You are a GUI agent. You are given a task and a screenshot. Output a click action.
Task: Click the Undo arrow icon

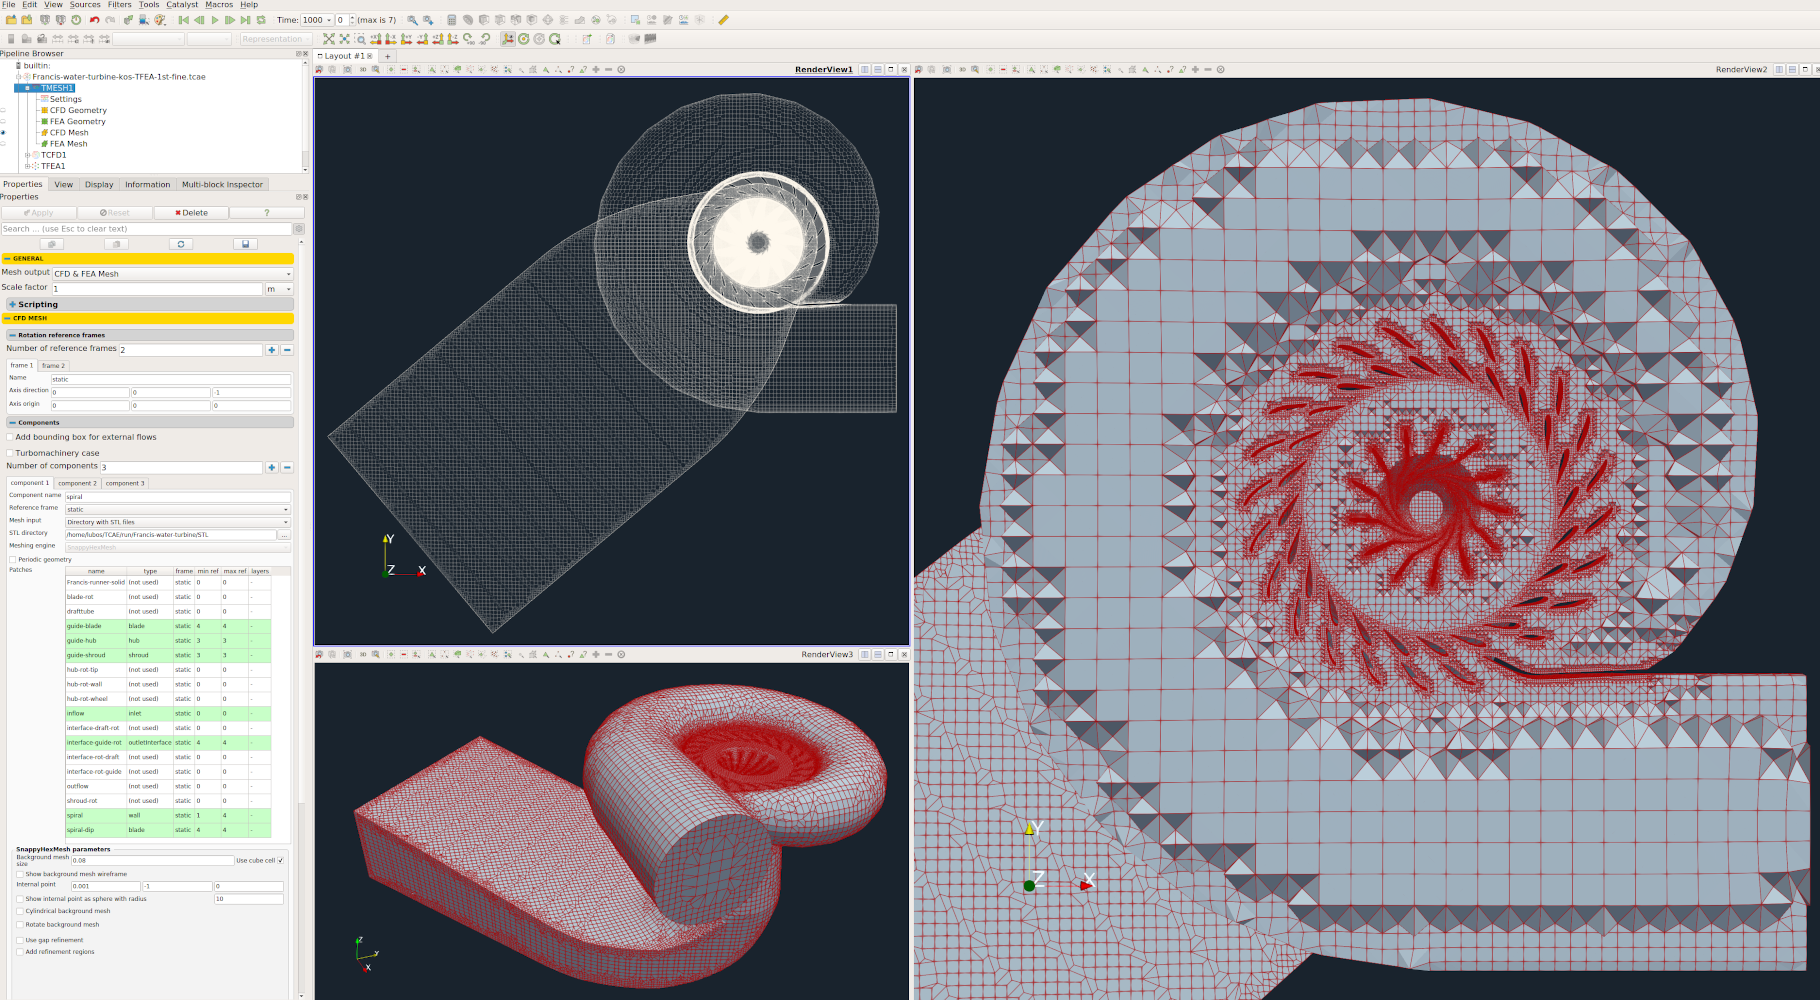tap(94, 20)
